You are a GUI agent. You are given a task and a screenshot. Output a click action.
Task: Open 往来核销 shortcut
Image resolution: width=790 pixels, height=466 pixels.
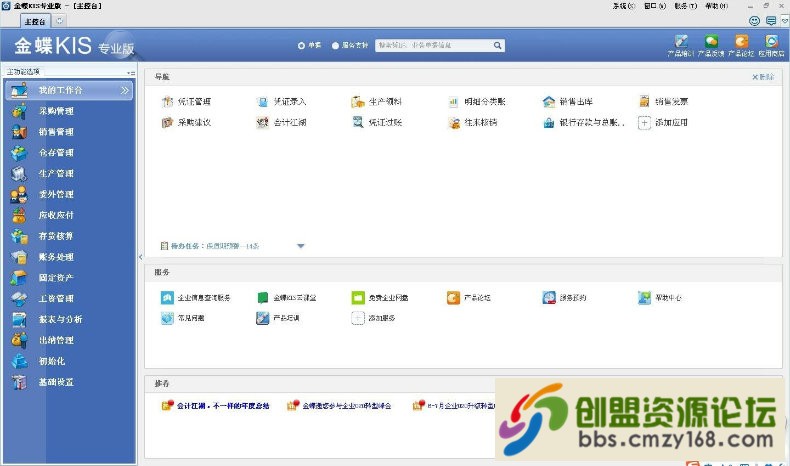pyautogui.click(x=473, y=122)
